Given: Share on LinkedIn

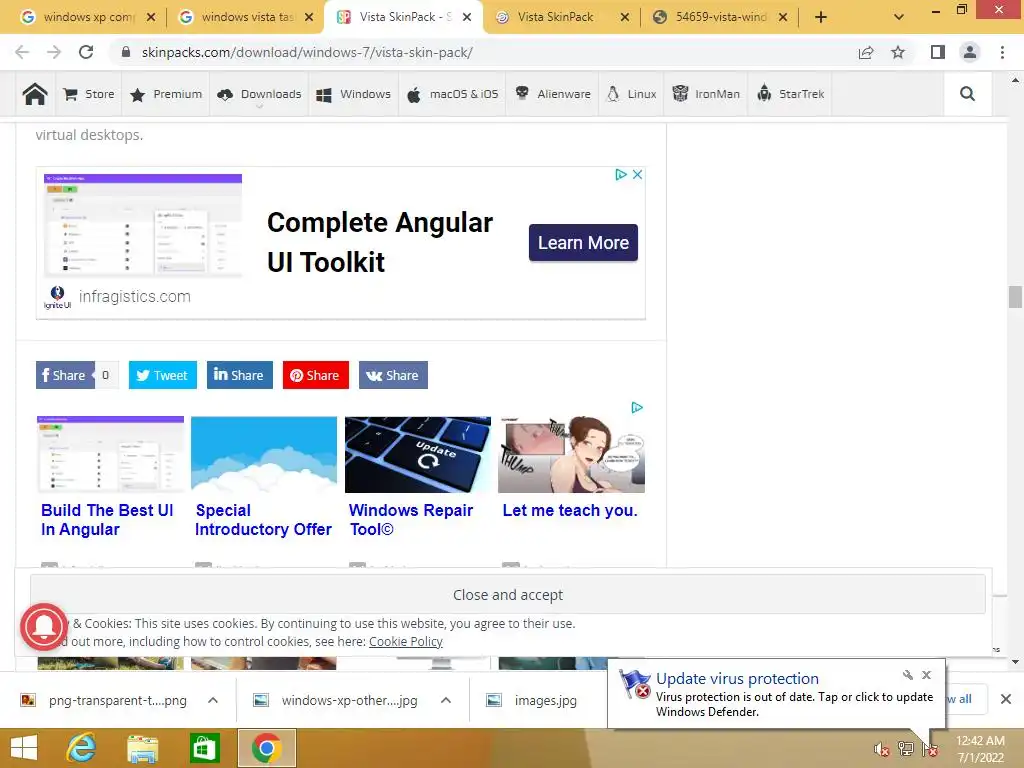Looking at the screenshot, I should 240,375.
